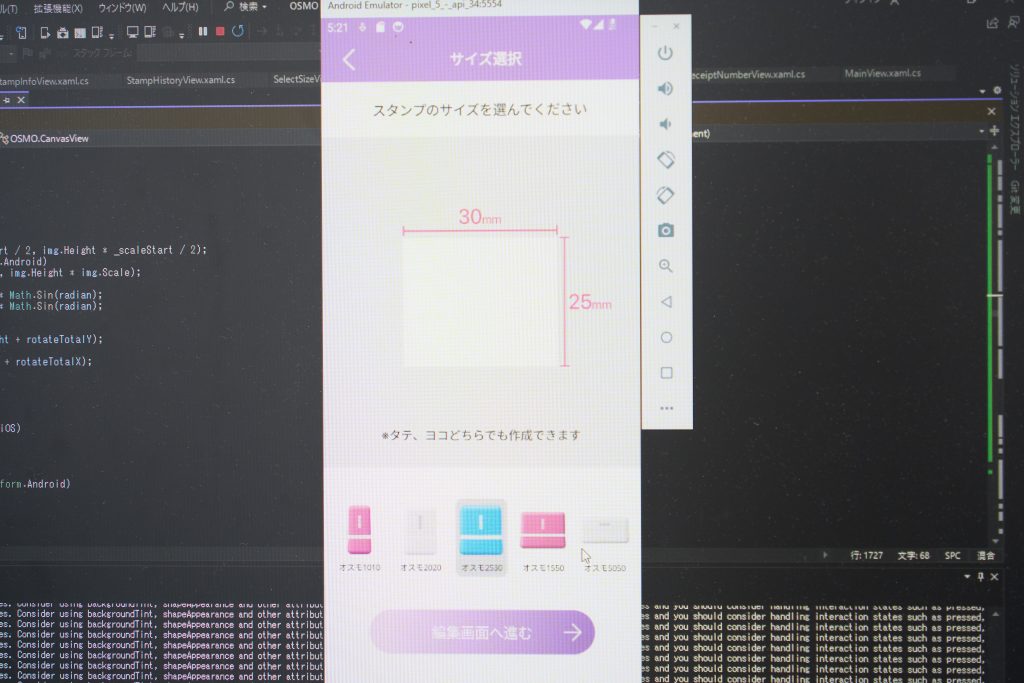Viewport: 1024px width, 683px height.
Task: Switch to the MainView.xaml.cs tab
Action: [882, 73]
